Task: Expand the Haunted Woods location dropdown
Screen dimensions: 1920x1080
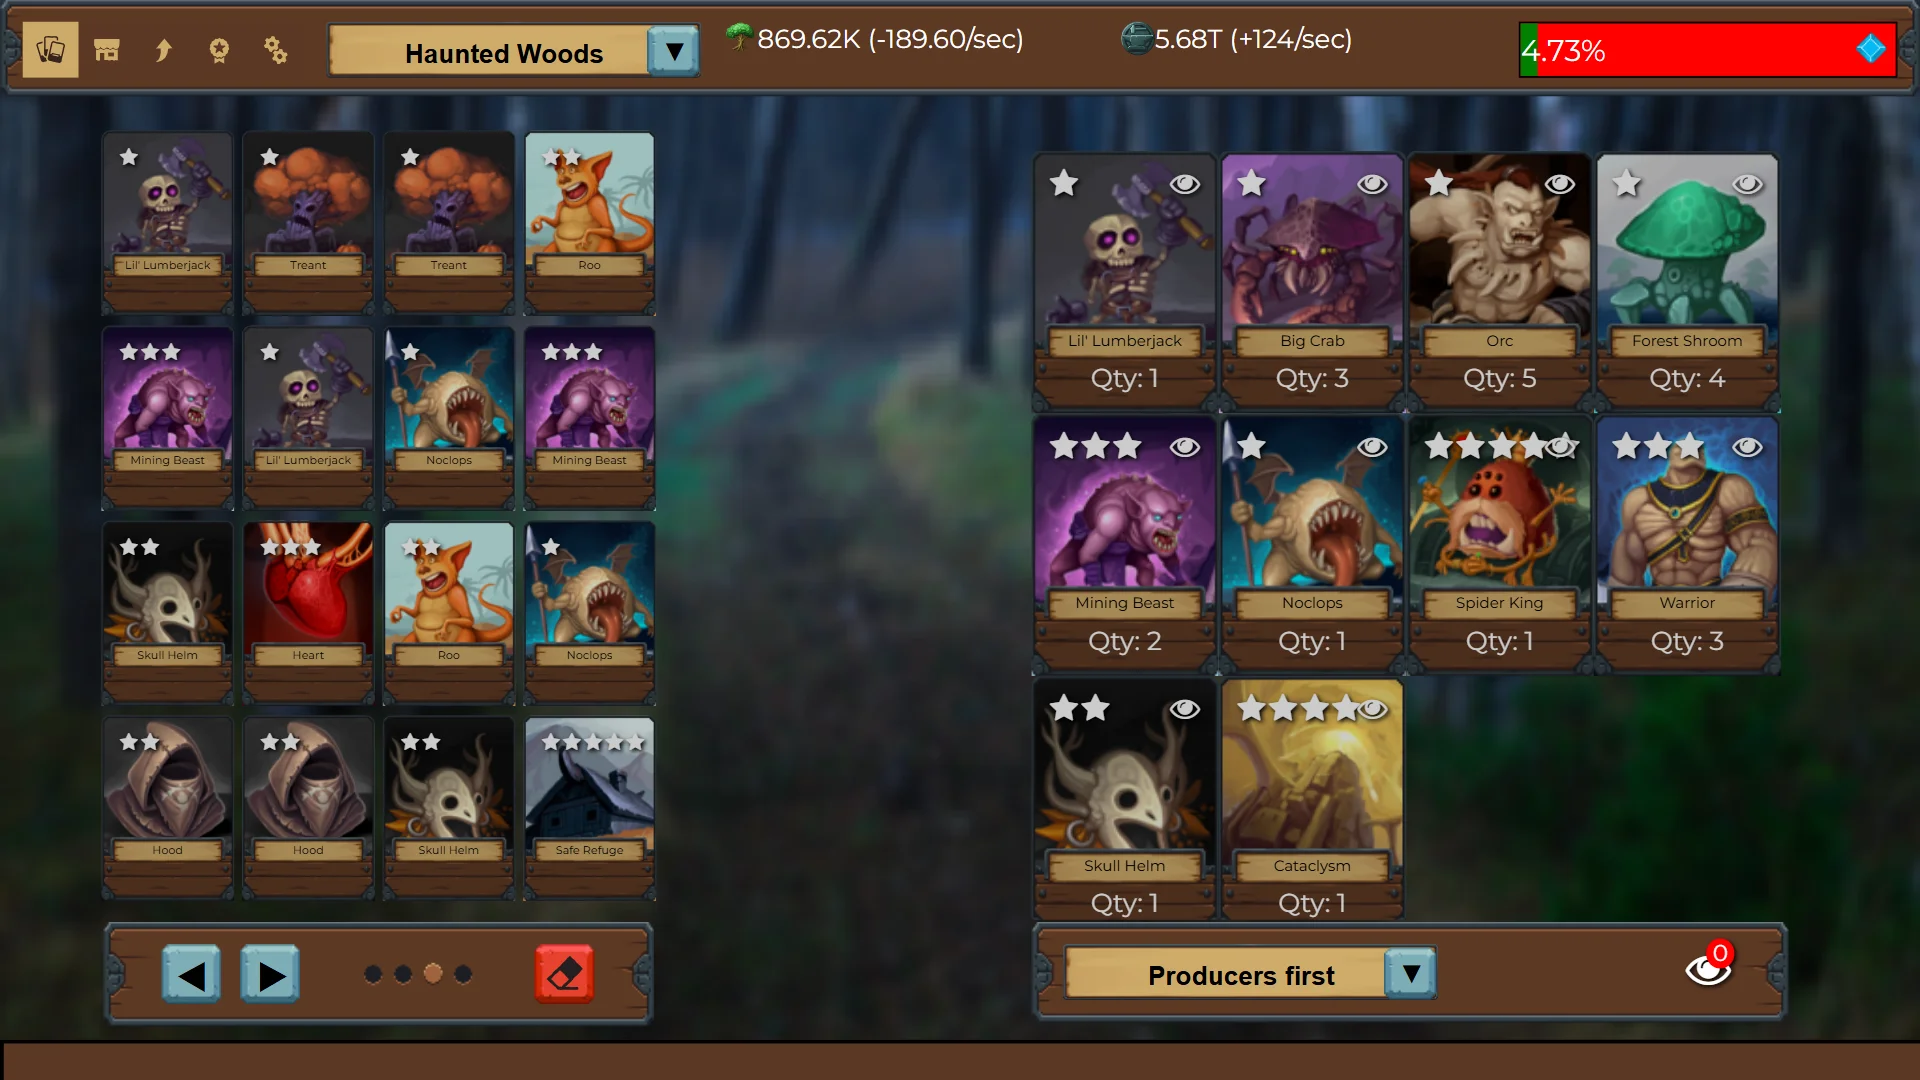Action: (x=674, y=51)
